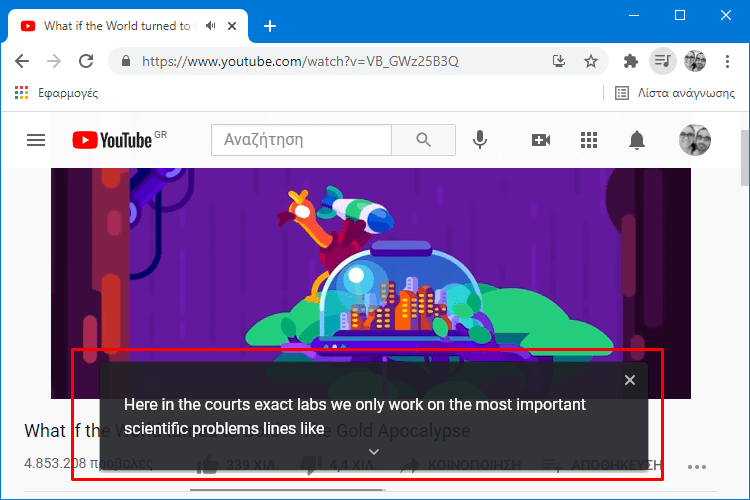Close the YouTube tab
This screenshot has width=750, height=500.
[232, 26]
